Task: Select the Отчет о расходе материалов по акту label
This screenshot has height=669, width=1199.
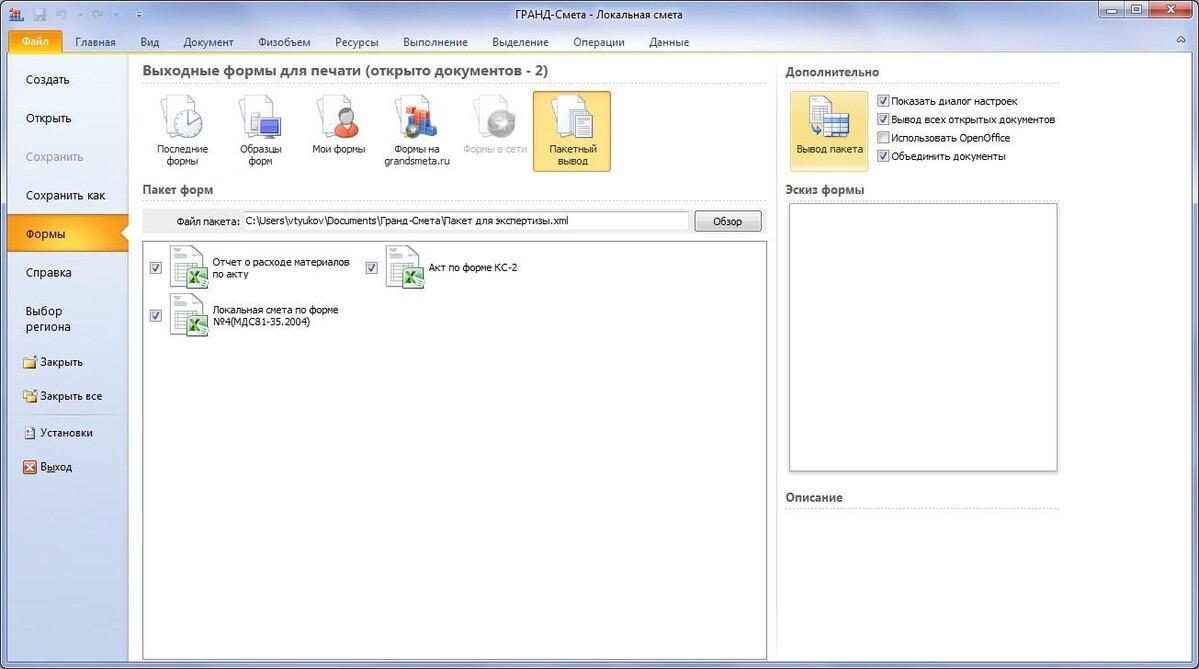Action: (281, 268)
